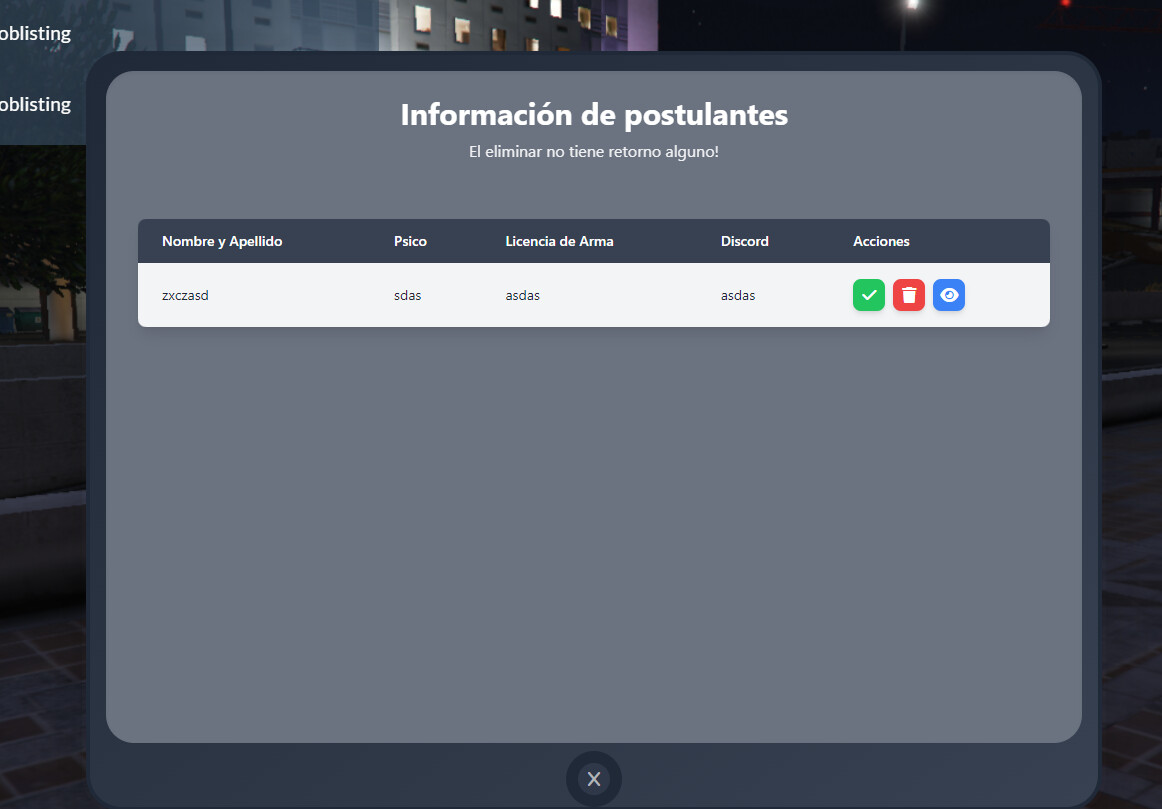Click the Acciones column header

(881, 241)
